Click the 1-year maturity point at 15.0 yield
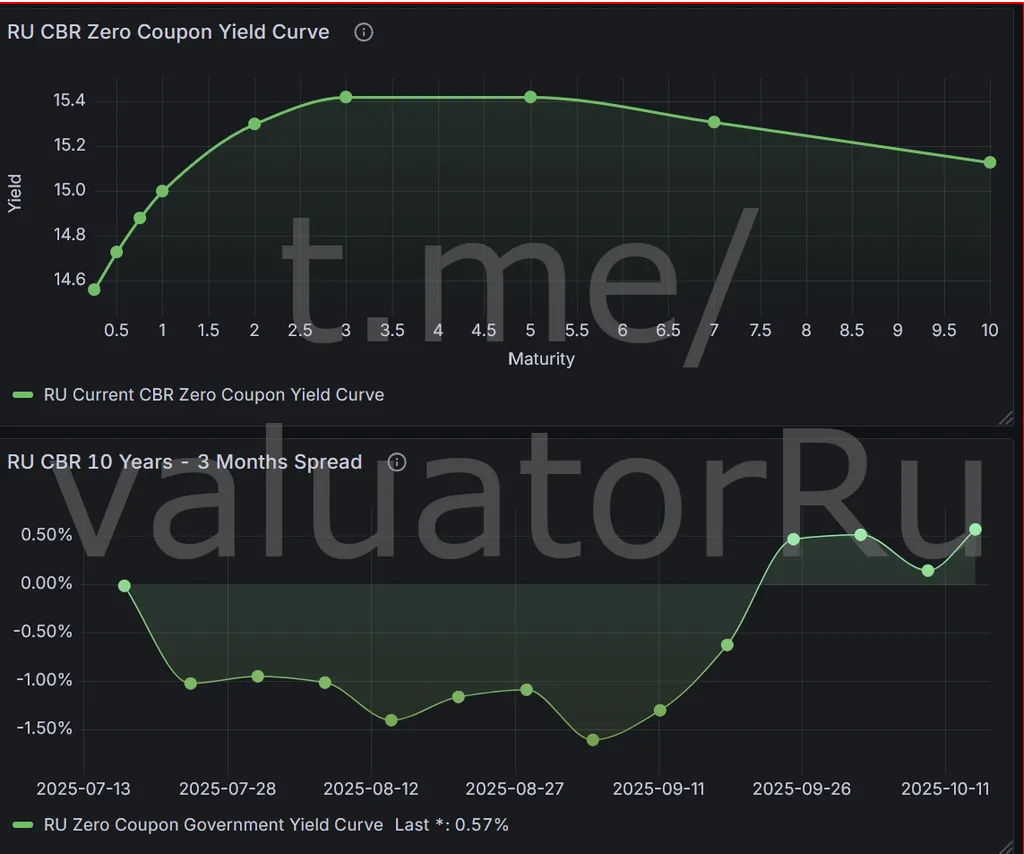This screenshot has height=854, width=1024. (x=162, y=191)
